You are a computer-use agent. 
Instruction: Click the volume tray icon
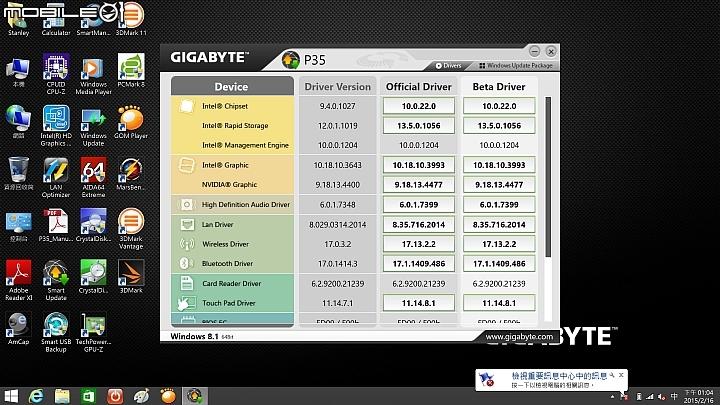pos(661,397)
